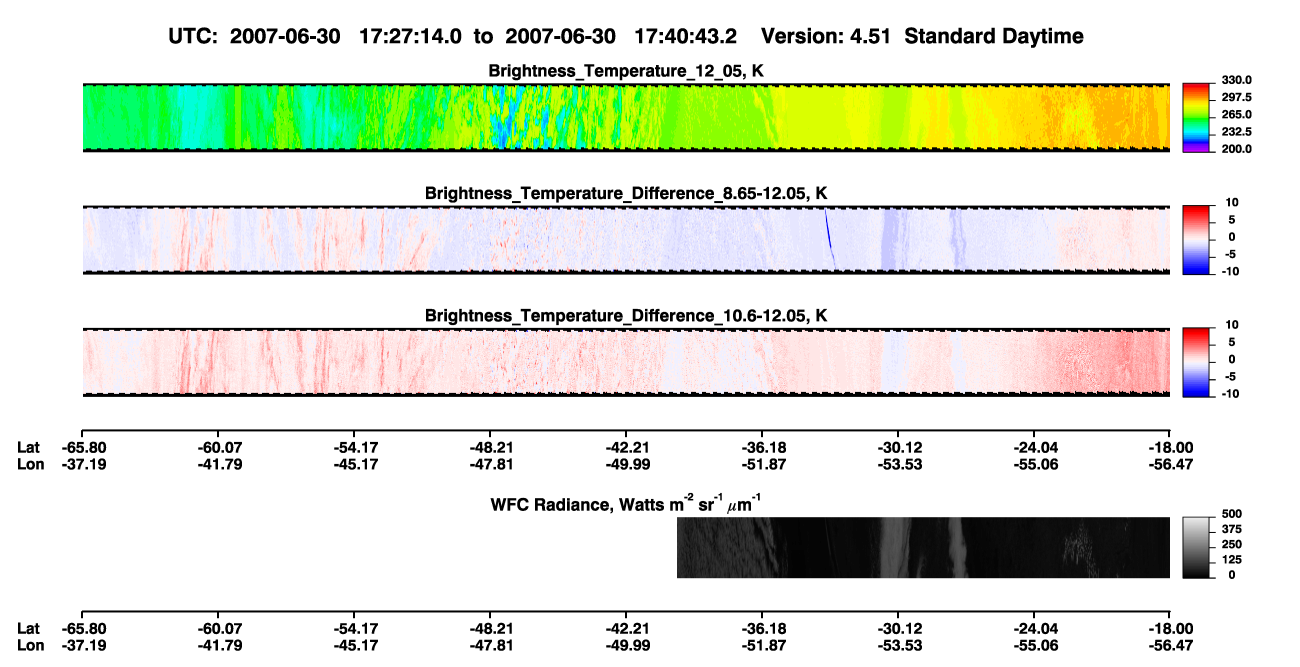Click lower axis longitude -49.99
The height and width of the screenshot is (667, 1300).
point(626,644)
